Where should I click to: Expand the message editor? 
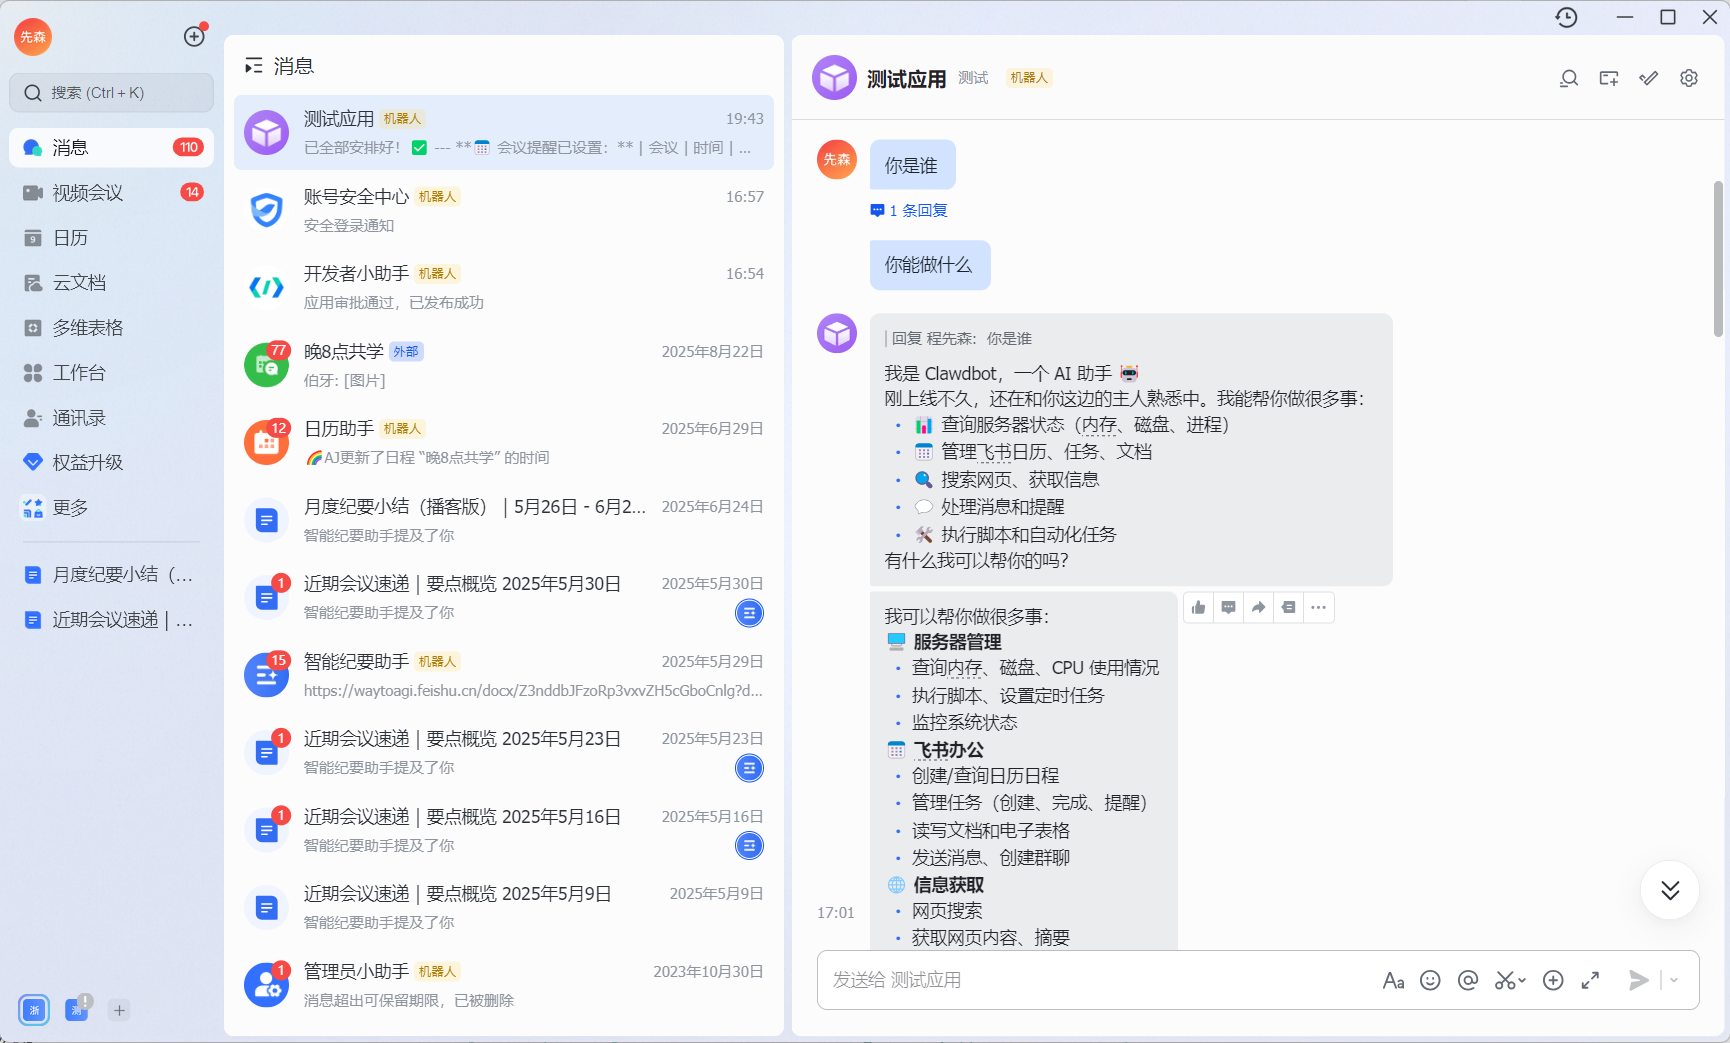coord(1590,980)
